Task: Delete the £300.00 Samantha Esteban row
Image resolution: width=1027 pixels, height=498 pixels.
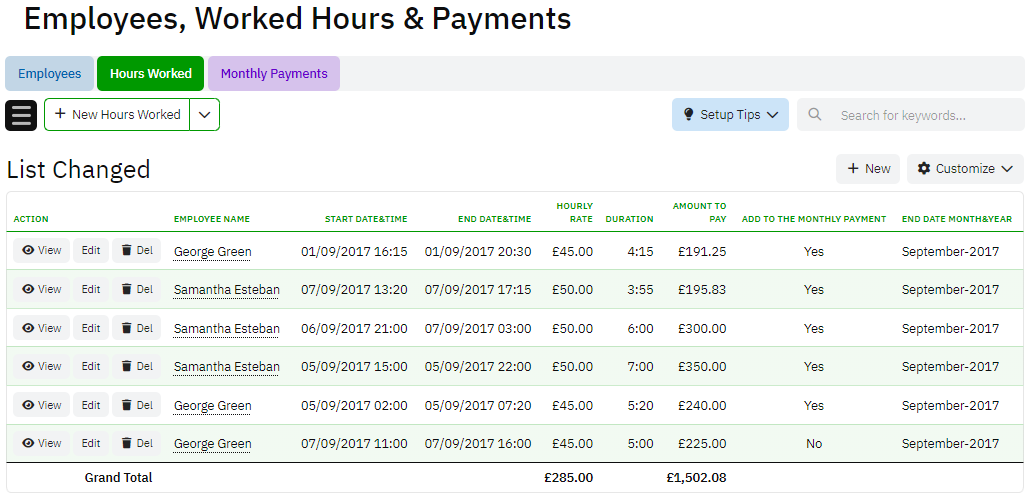Action: pyautogui.click(x=137, y=328)
